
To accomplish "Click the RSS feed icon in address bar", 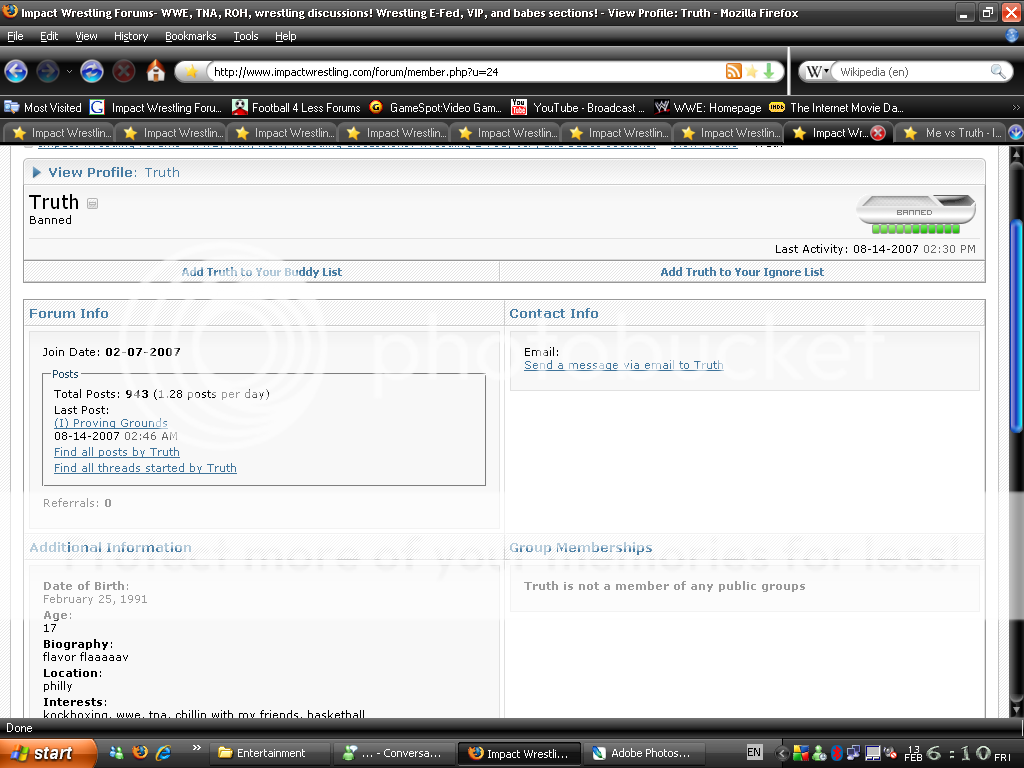I will 733,72.
